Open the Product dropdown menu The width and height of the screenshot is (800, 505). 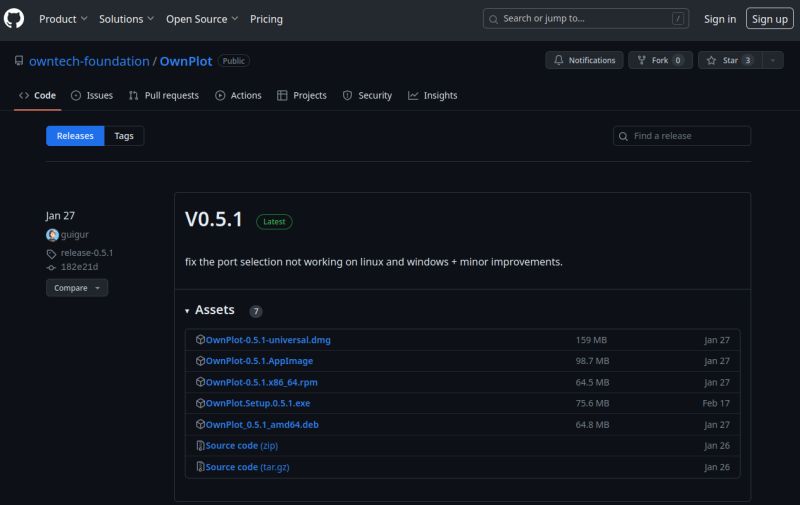pos(63,19)
